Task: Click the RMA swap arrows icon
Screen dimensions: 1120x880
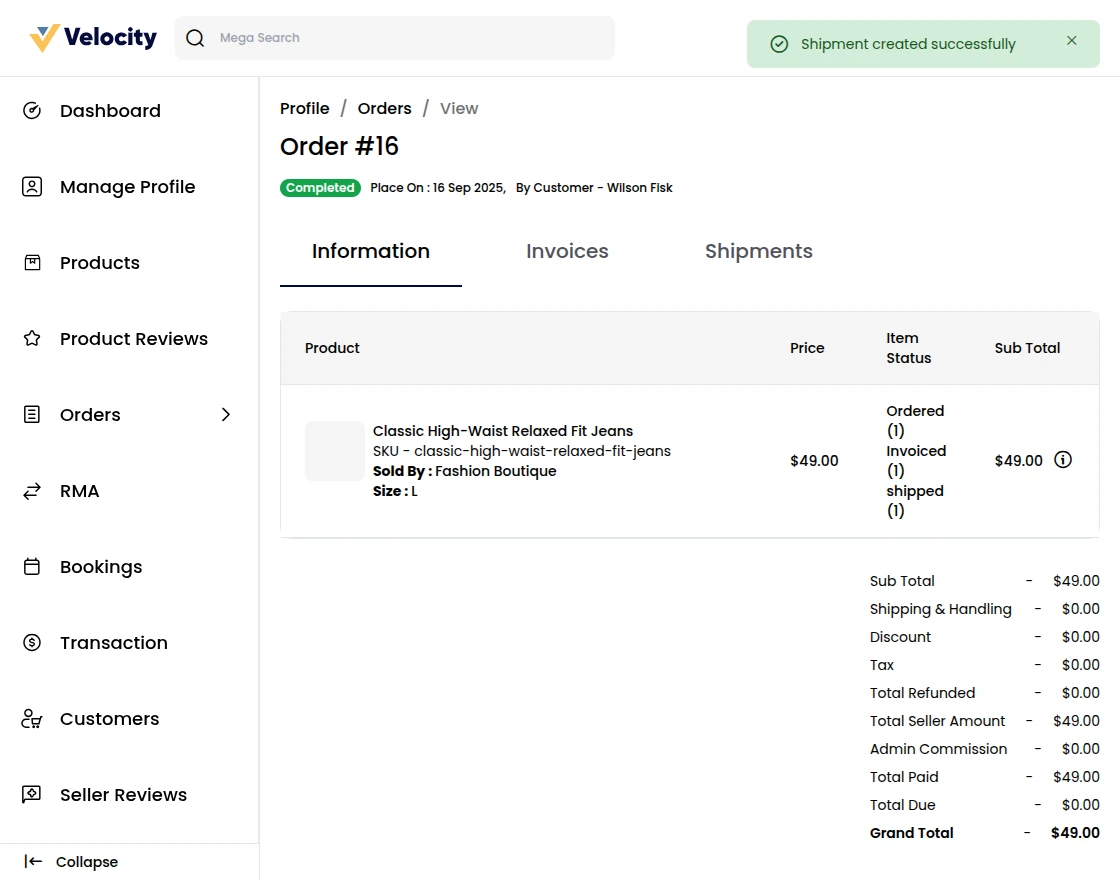Action: click(x=32, y=491)
